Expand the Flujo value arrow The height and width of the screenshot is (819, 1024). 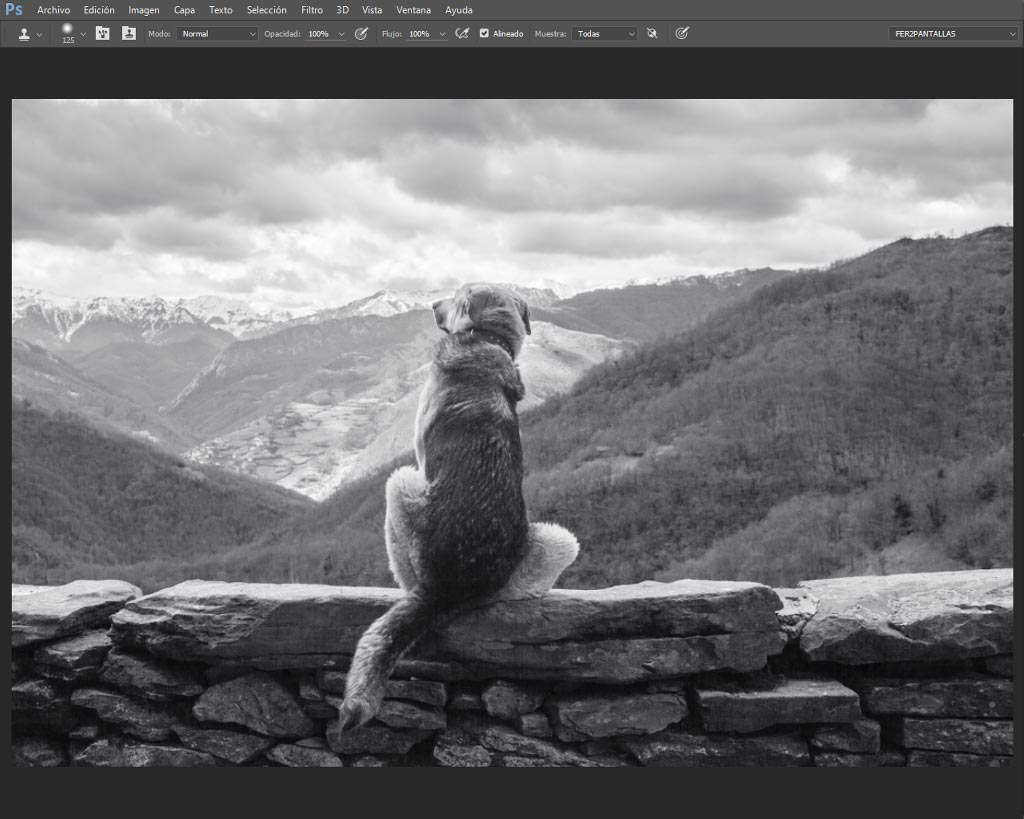(442, 34)
